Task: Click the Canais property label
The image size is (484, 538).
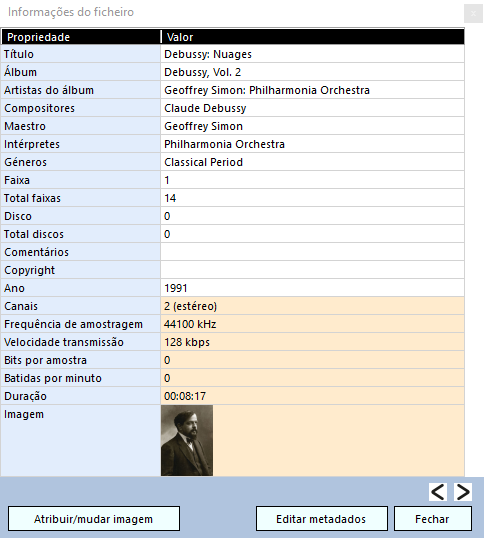Action: point(21,306)
